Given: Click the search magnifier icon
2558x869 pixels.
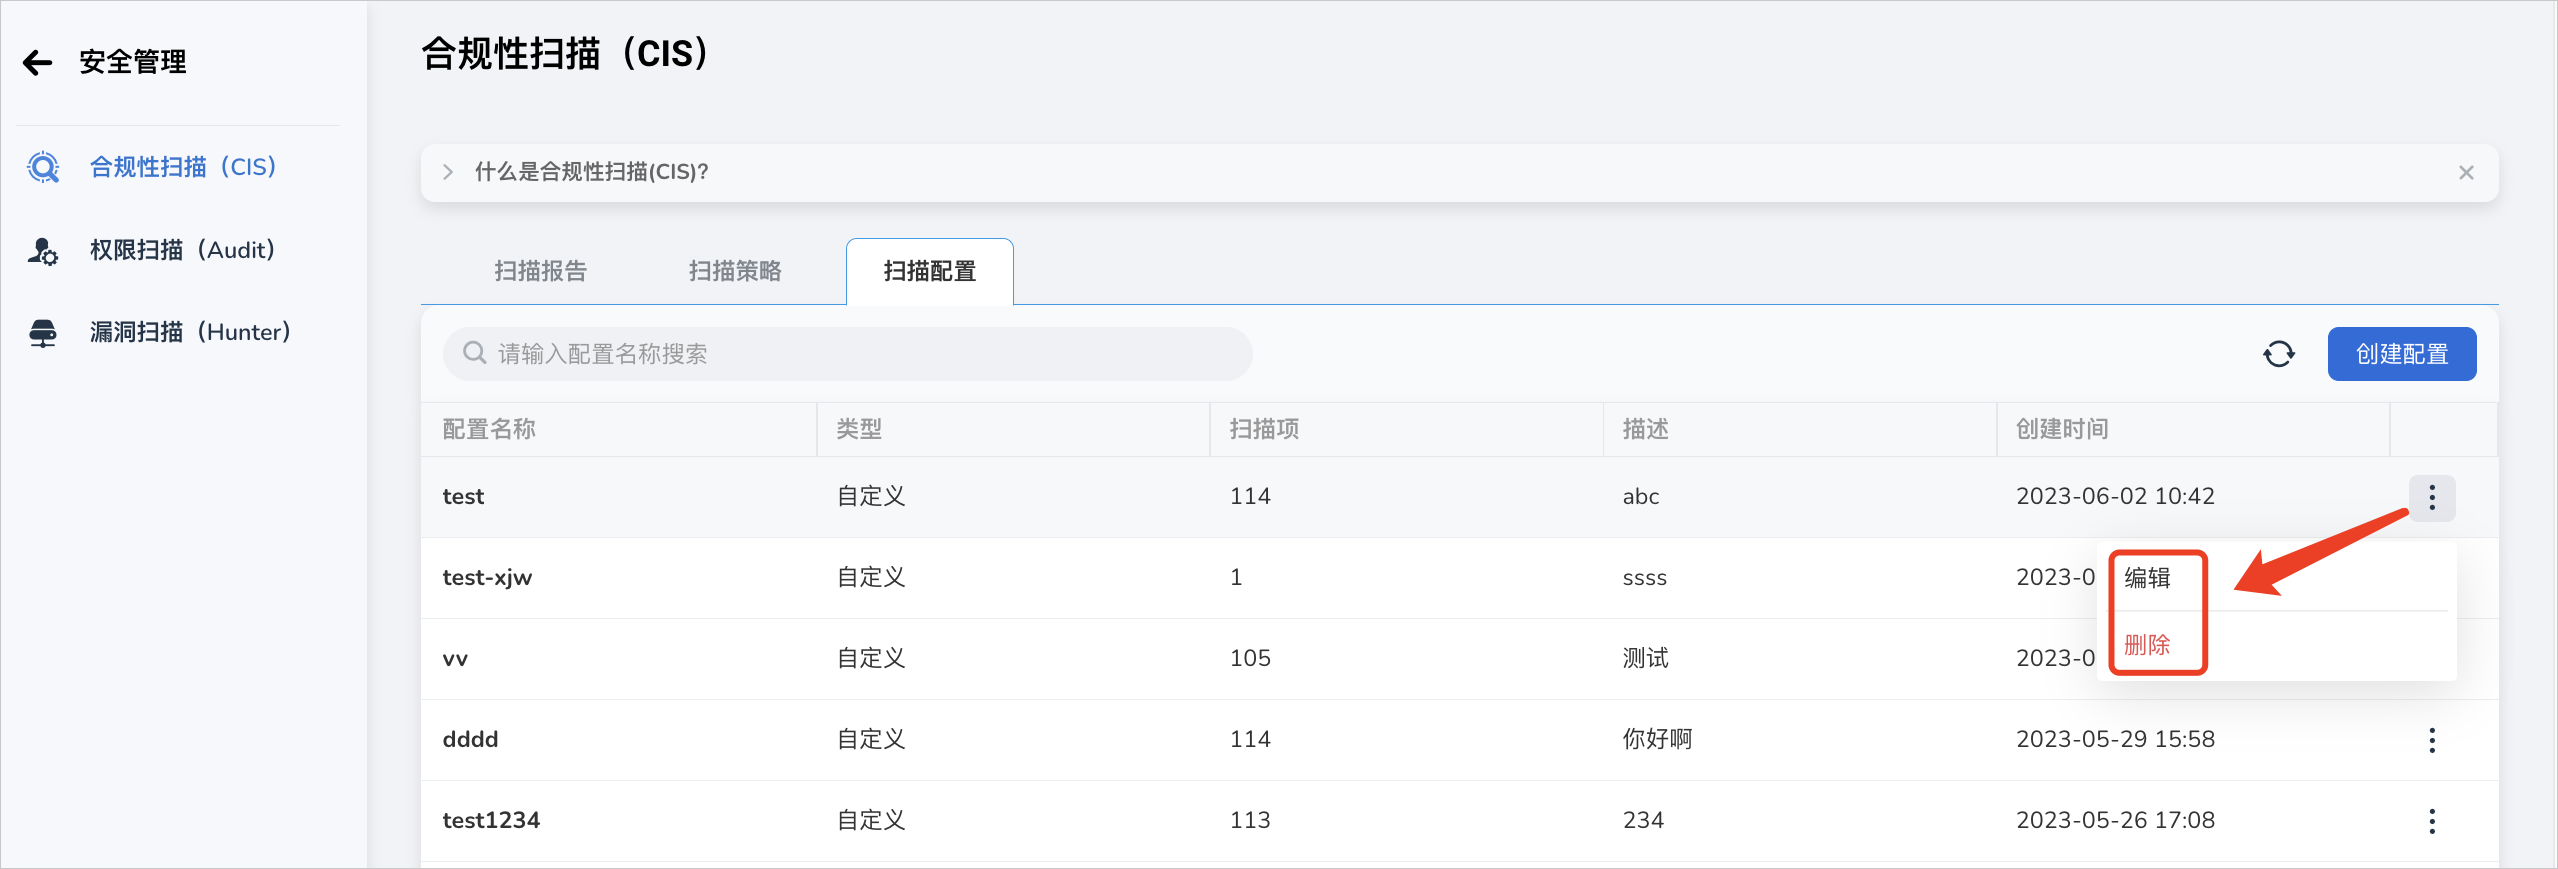Looking at the screenshot, I should point(474,353).
